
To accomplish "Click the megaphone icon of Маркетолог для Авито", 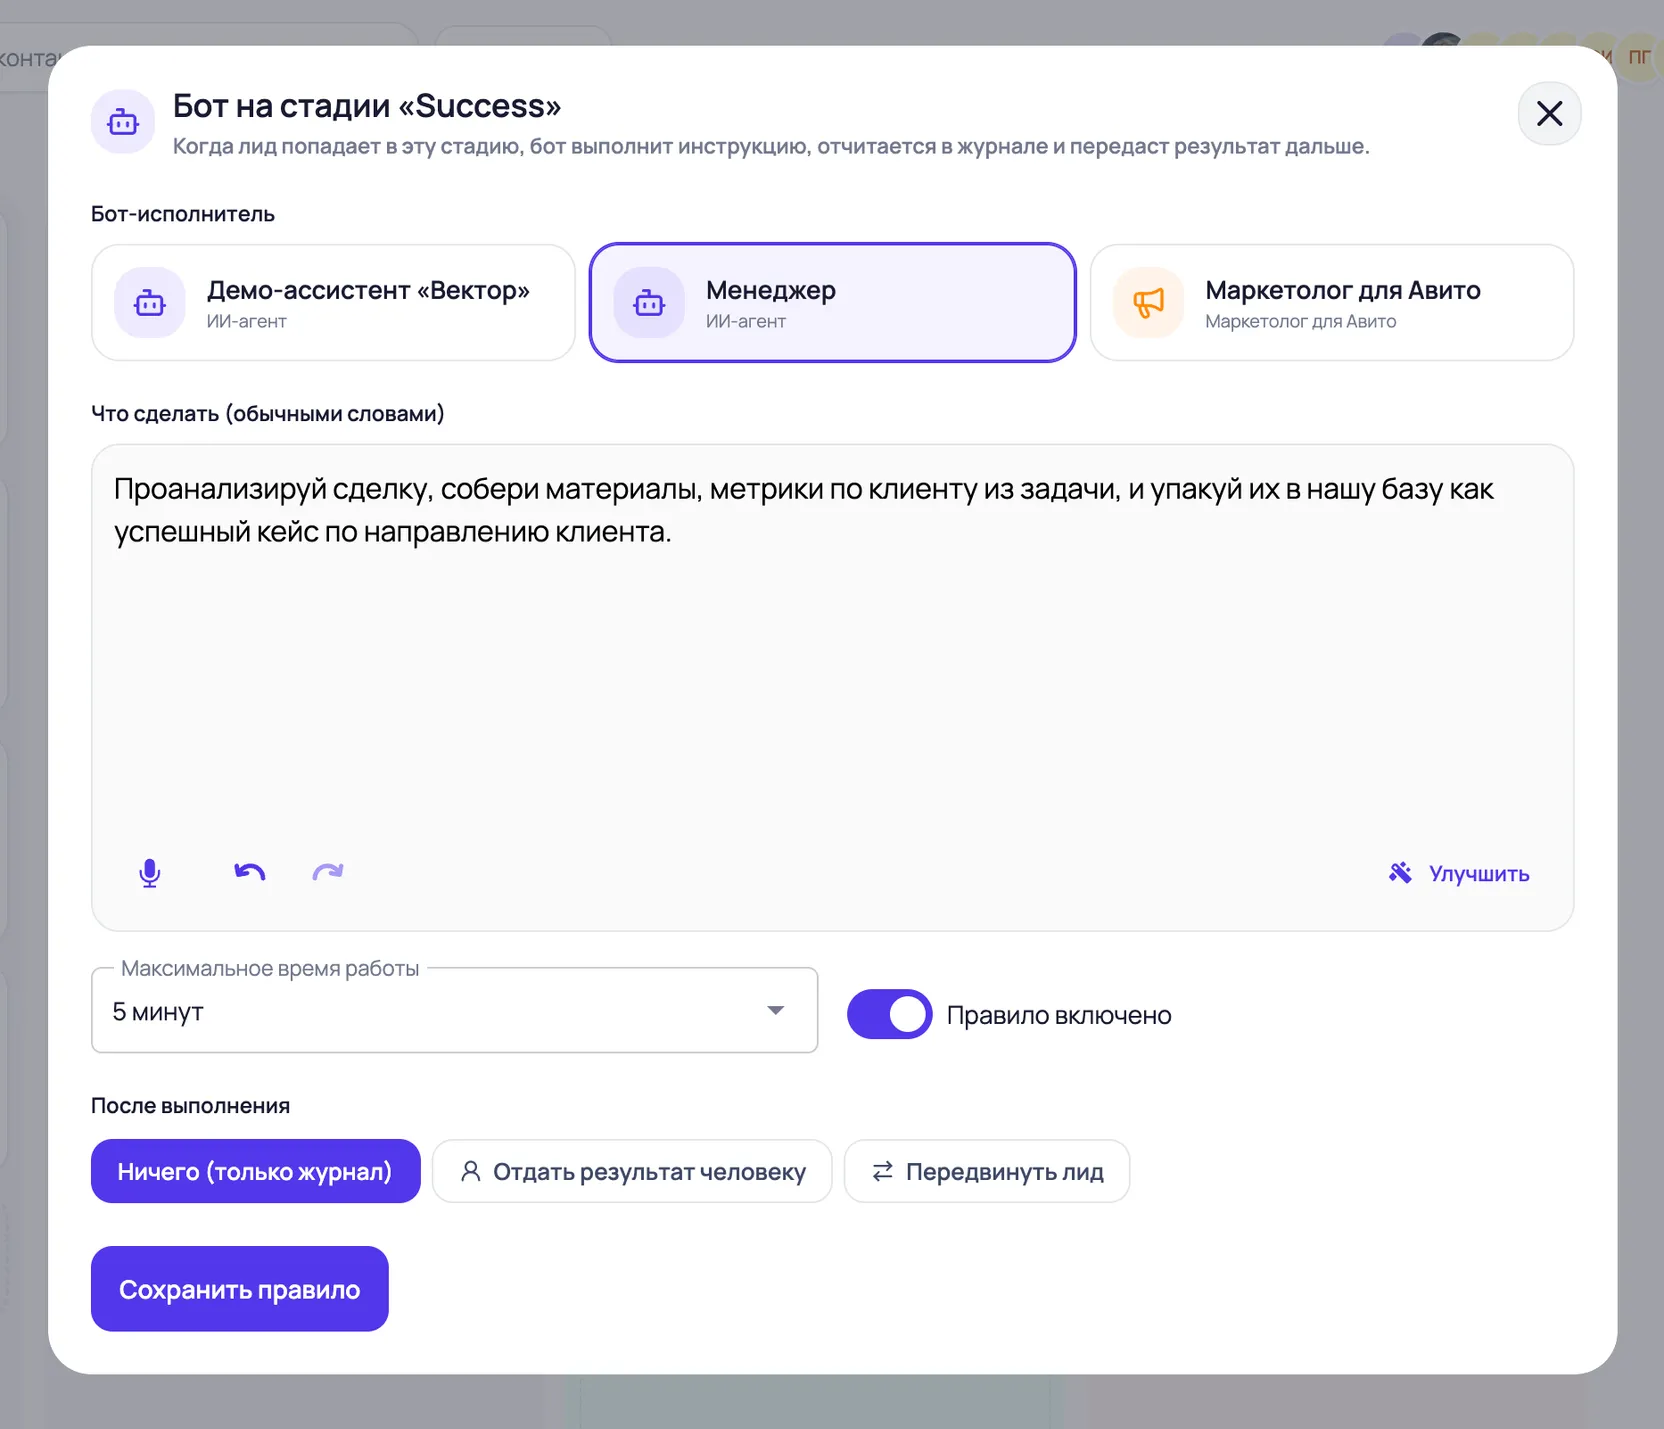I will 1149,302.
